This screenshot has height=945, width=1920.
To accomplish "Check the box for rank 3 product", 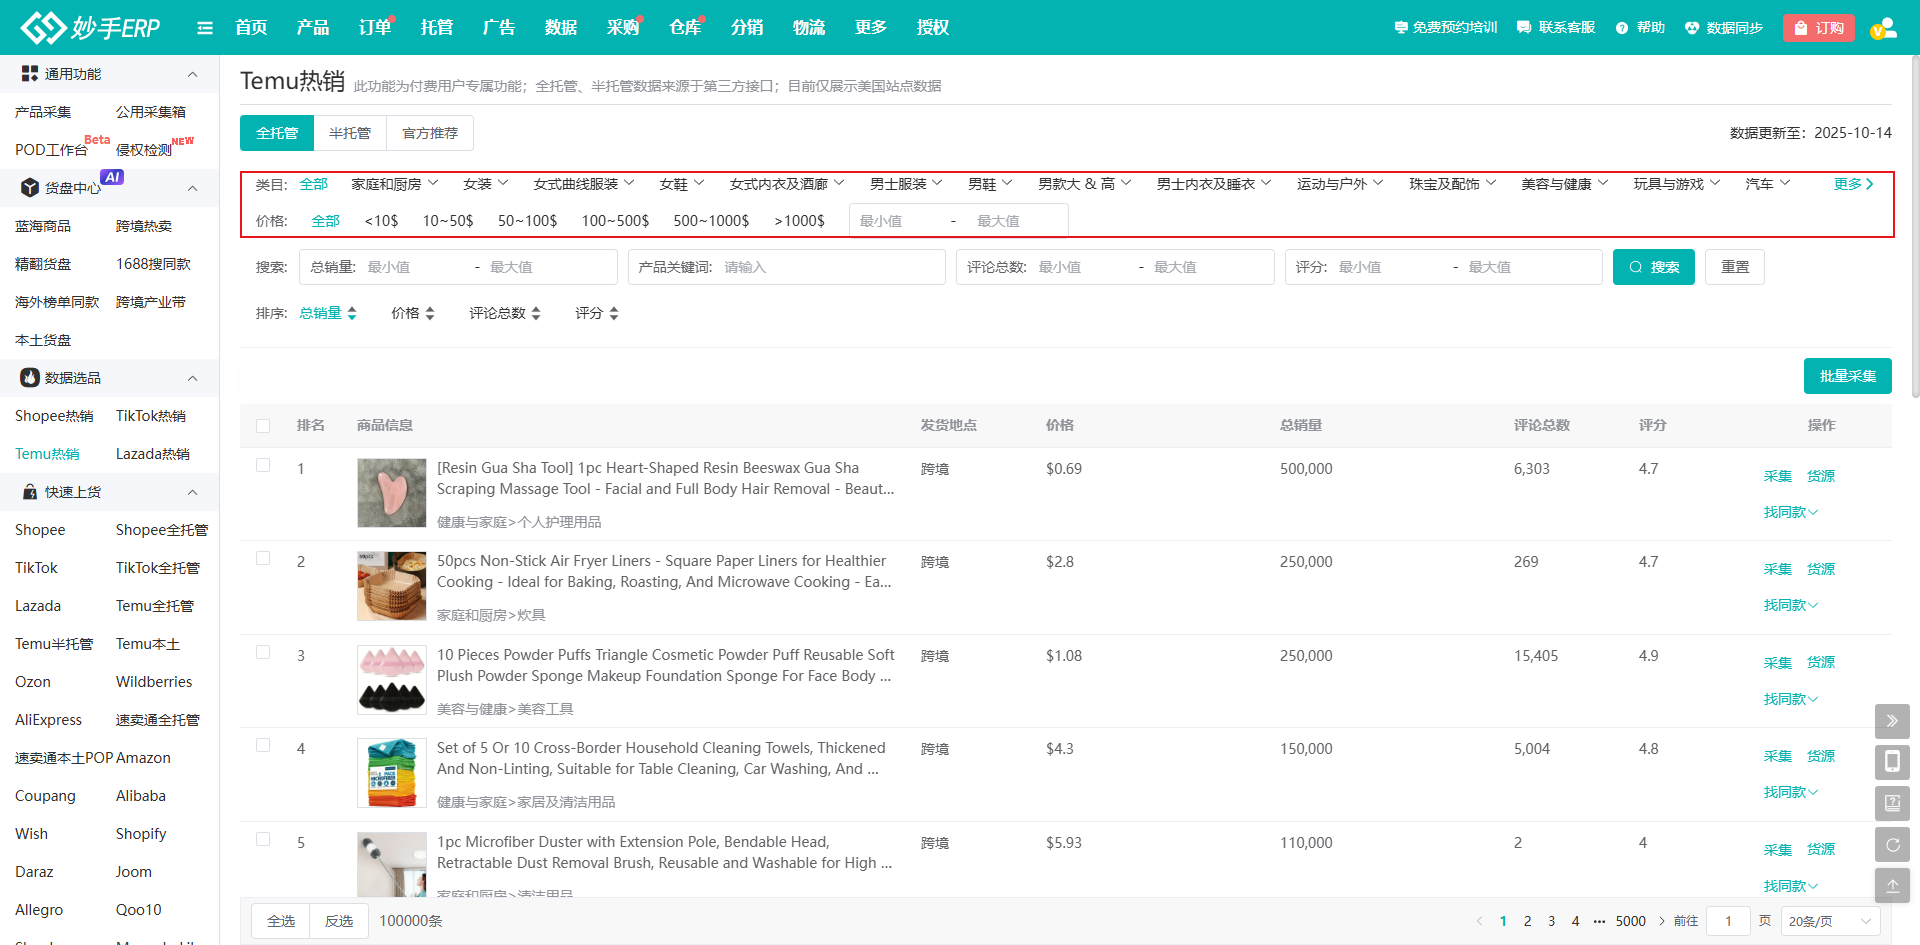I will [263, 652].
